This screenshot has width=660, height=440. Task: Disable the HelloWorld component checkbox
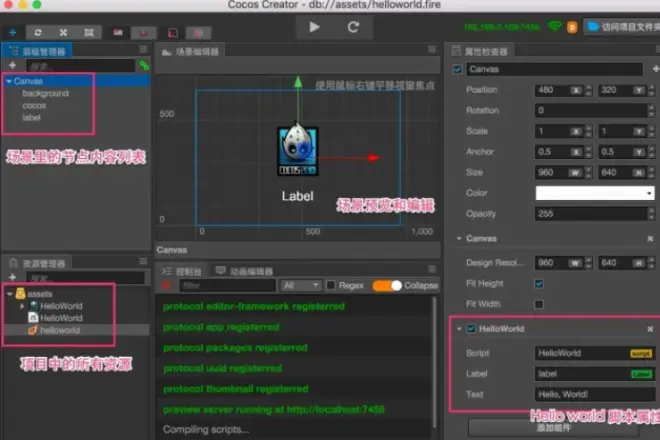tap(471, 328)
